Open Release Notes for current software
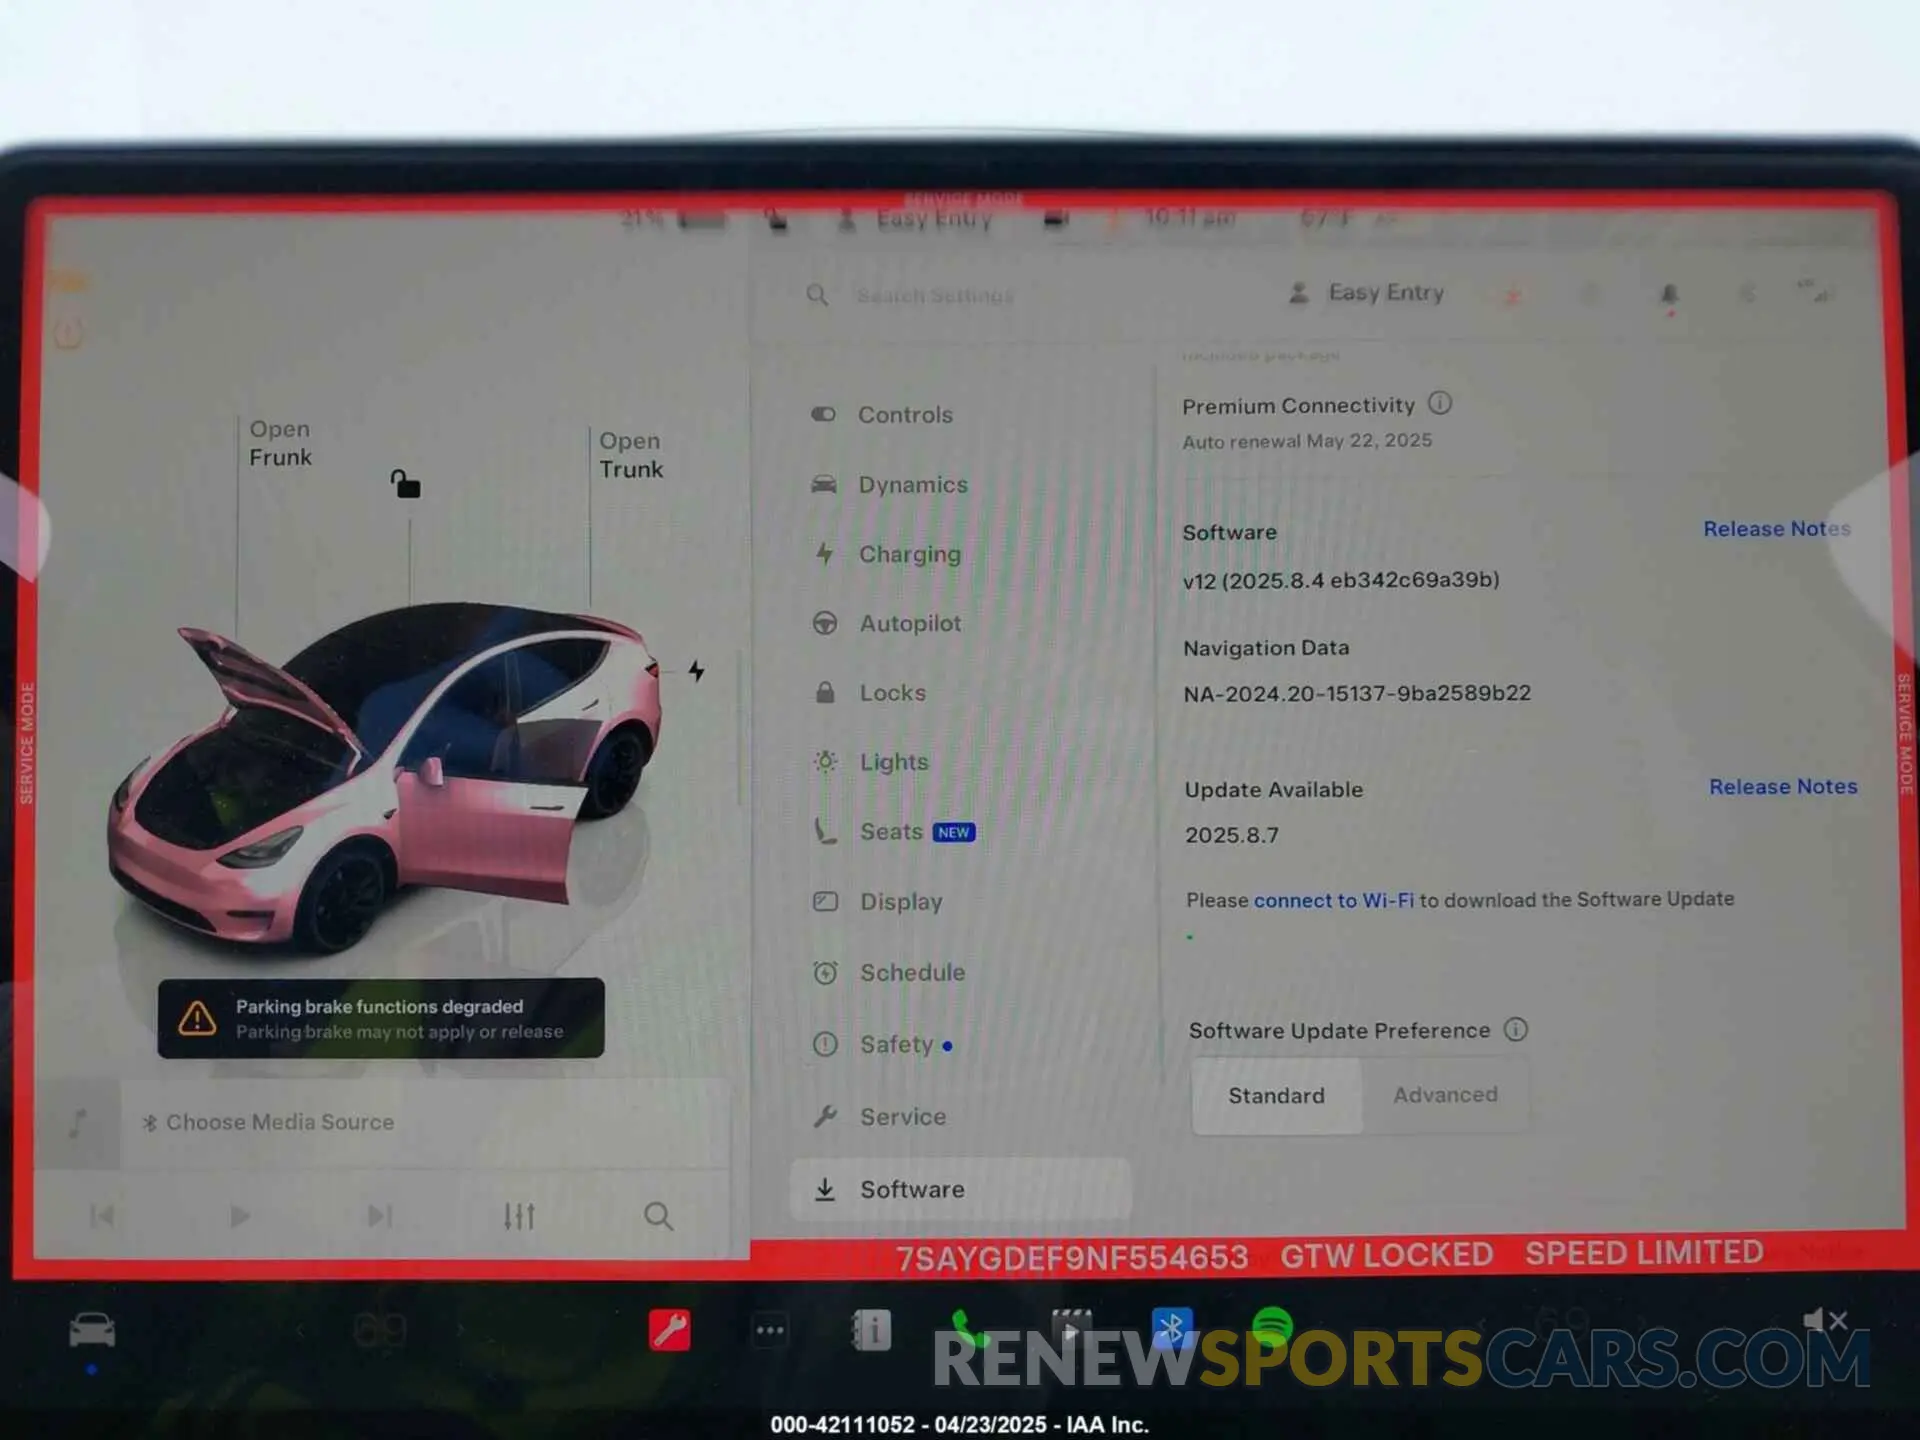 coord(1777,529)
